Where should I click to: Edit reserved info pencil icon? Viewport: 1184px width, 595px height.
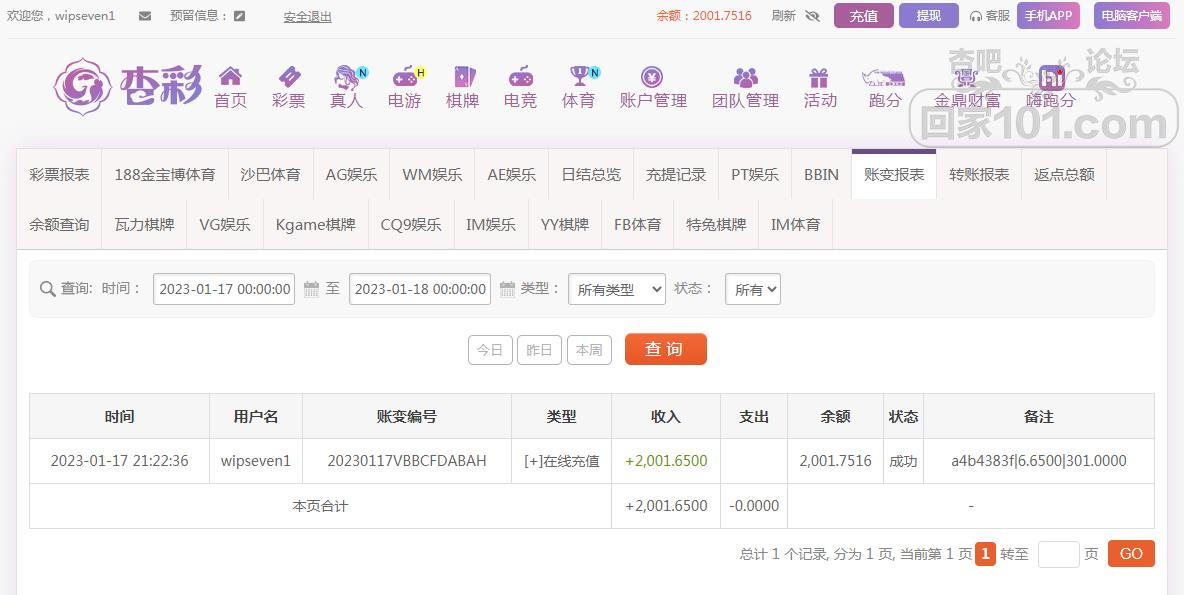(x=239, y=16)
